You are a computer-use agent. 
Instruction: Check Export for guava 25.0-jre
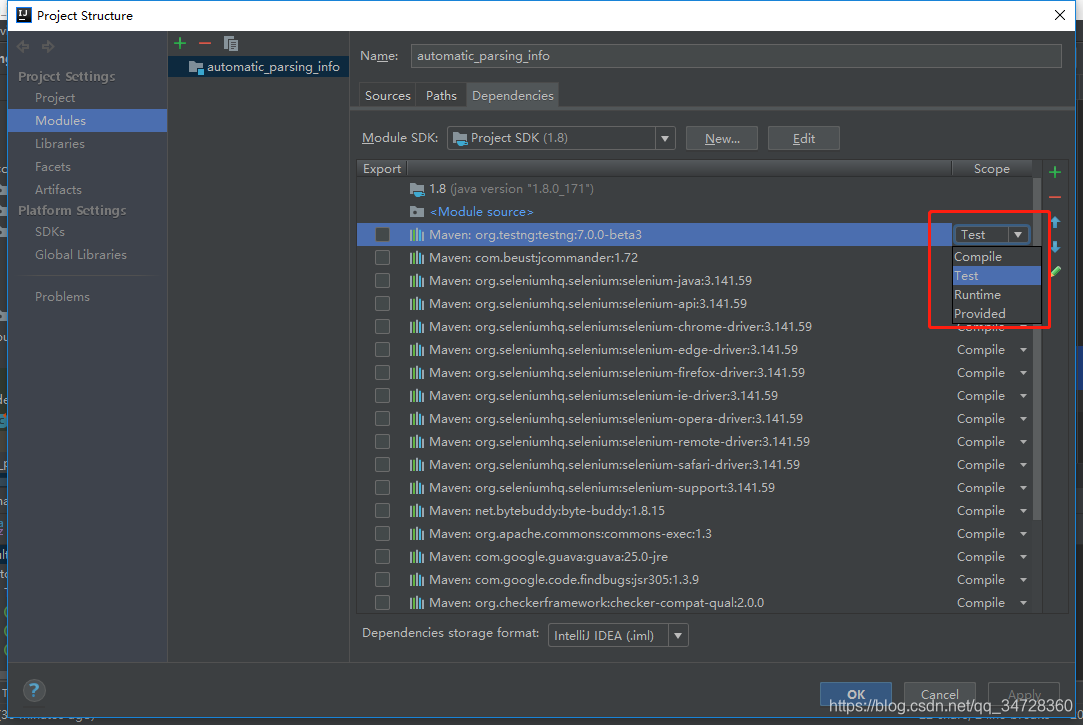[x=382, y=557]
